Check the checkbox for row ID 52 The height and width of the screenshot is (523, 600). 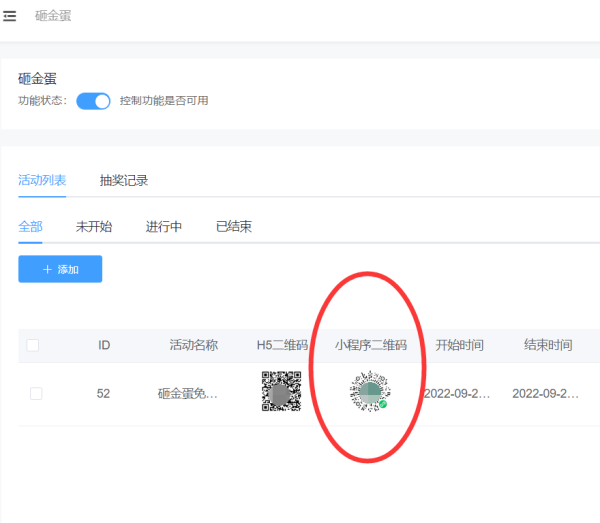click(x=36, y=393)
